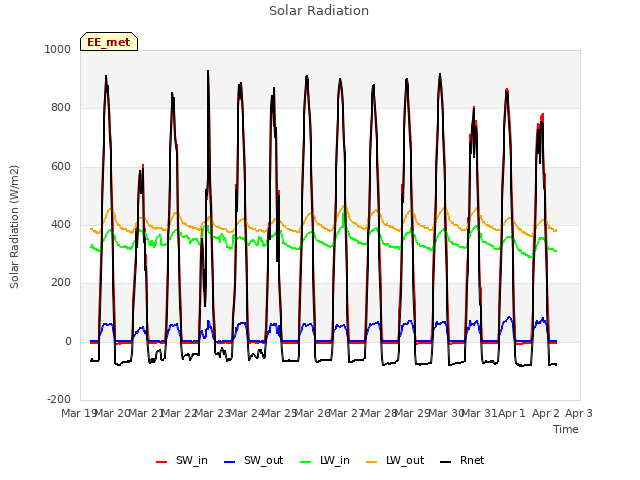
Task: Click the green LW_in legend swatch
Action: 306,462
